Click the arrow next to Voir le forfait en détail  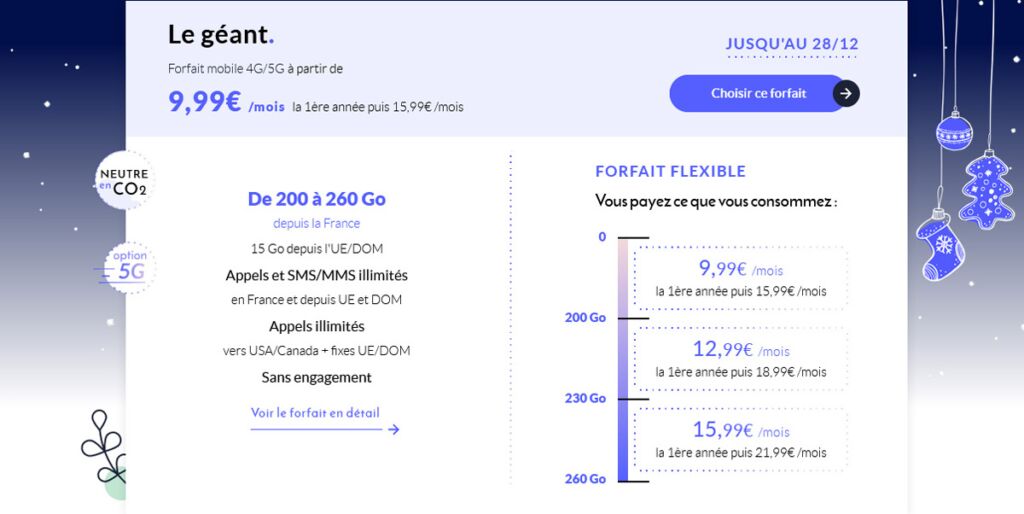click(393, 429)
